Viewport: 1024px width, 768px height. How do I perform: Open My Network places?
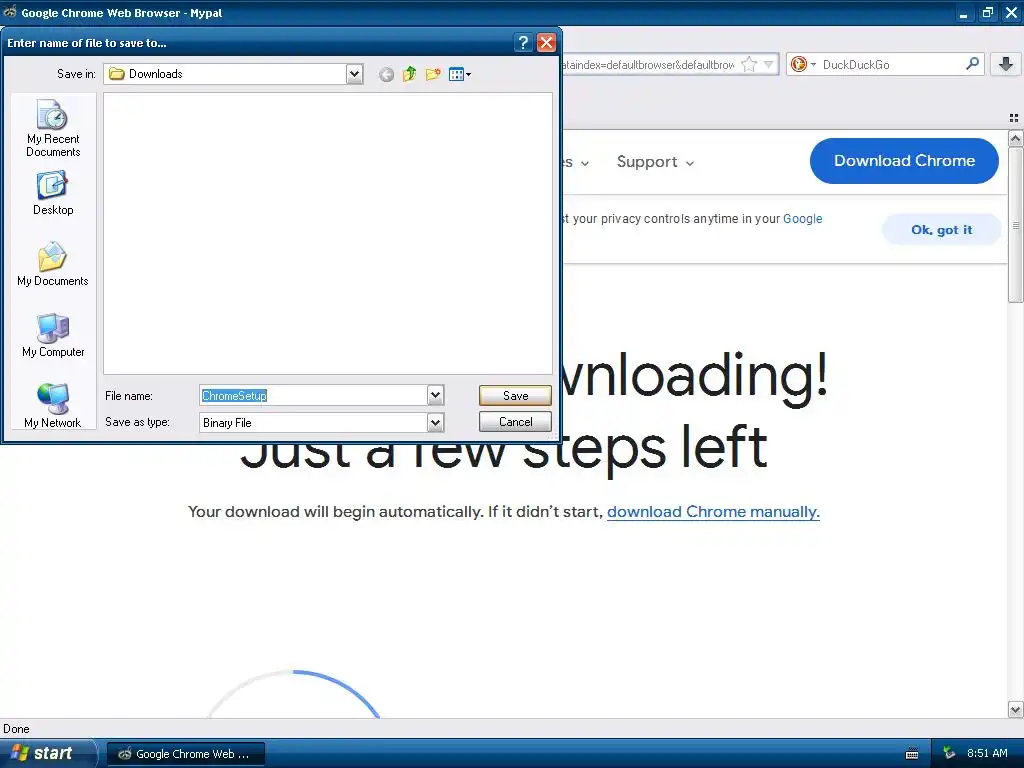53,406
